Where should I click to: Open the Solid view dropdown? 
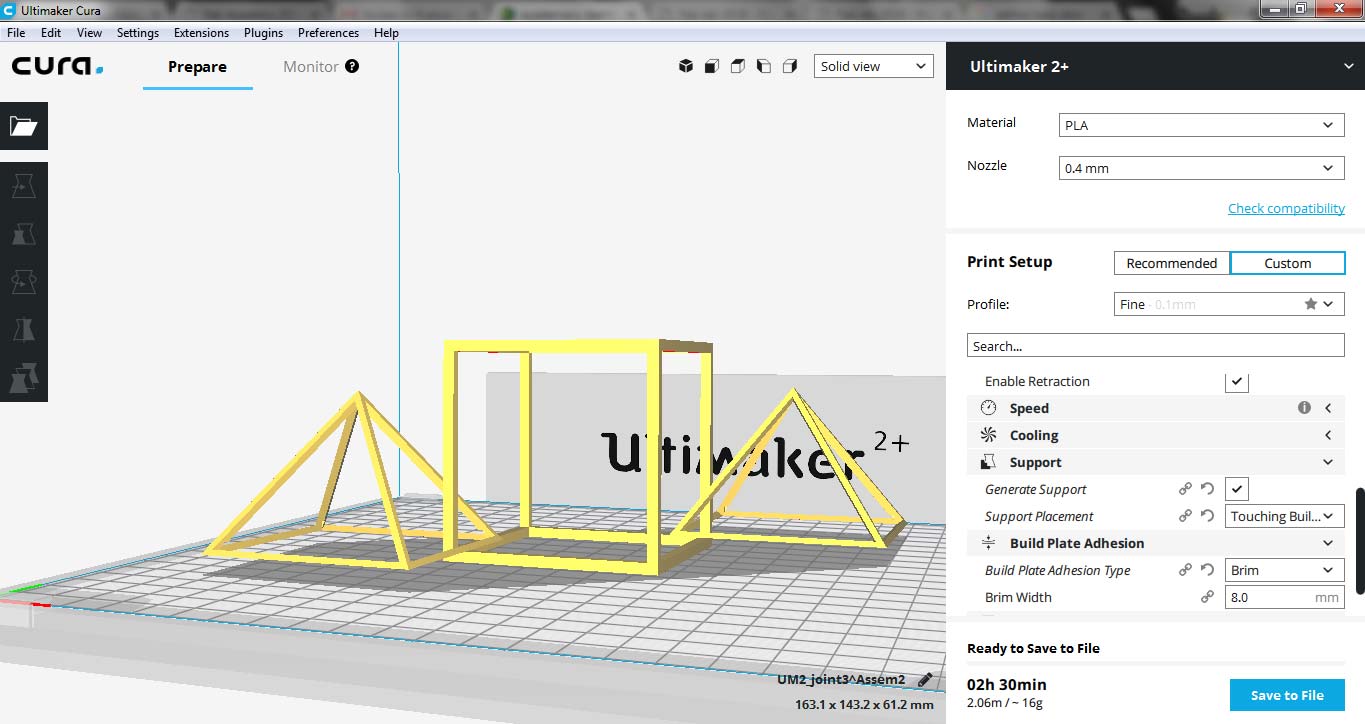(873, 66)
